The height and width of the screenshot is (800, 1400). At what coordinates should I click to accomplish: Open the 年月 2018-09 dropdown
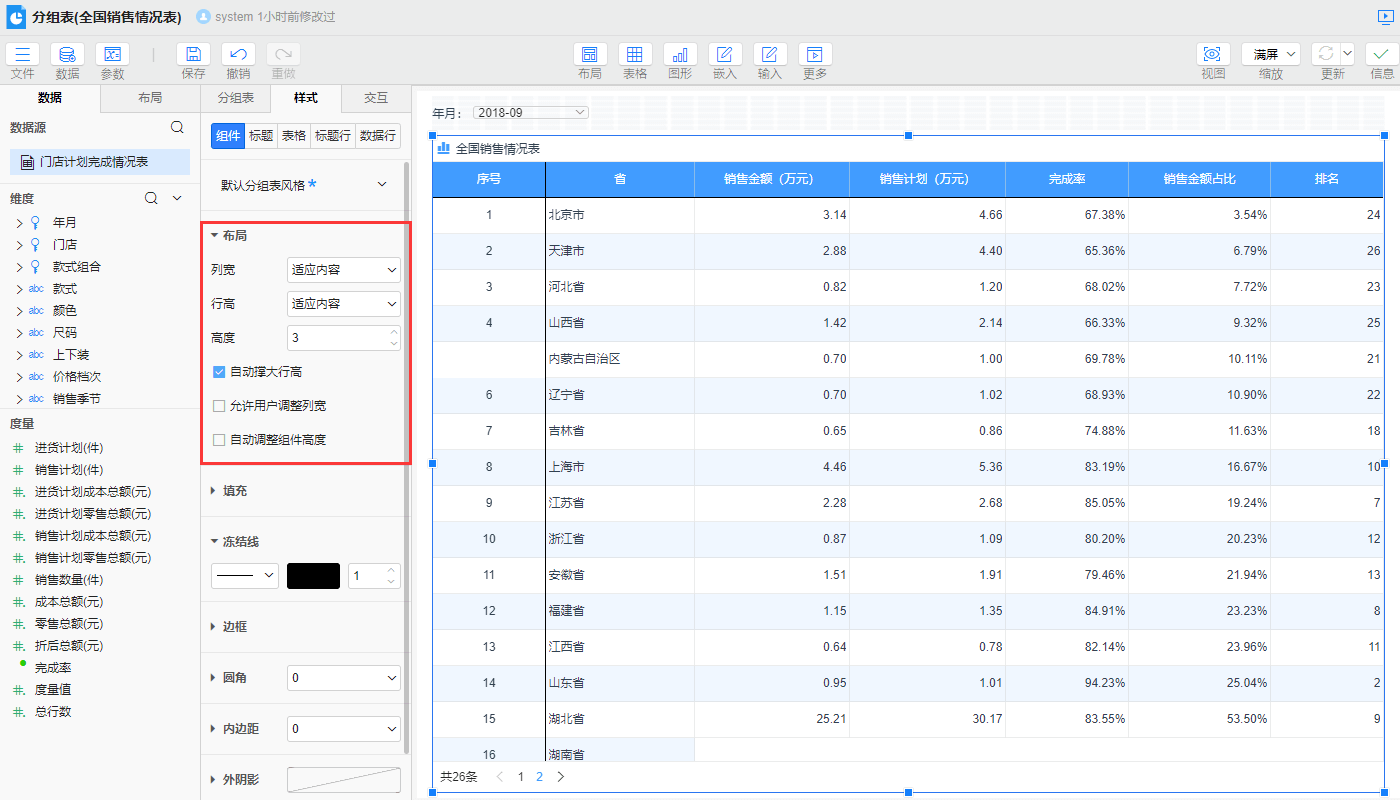pos(531,113)
